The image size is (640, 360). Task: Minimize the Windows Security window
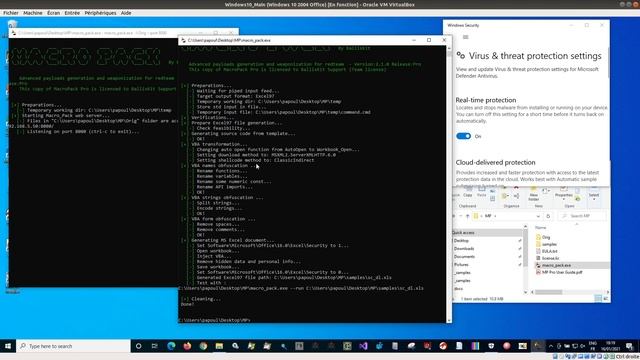coord(571,25)
